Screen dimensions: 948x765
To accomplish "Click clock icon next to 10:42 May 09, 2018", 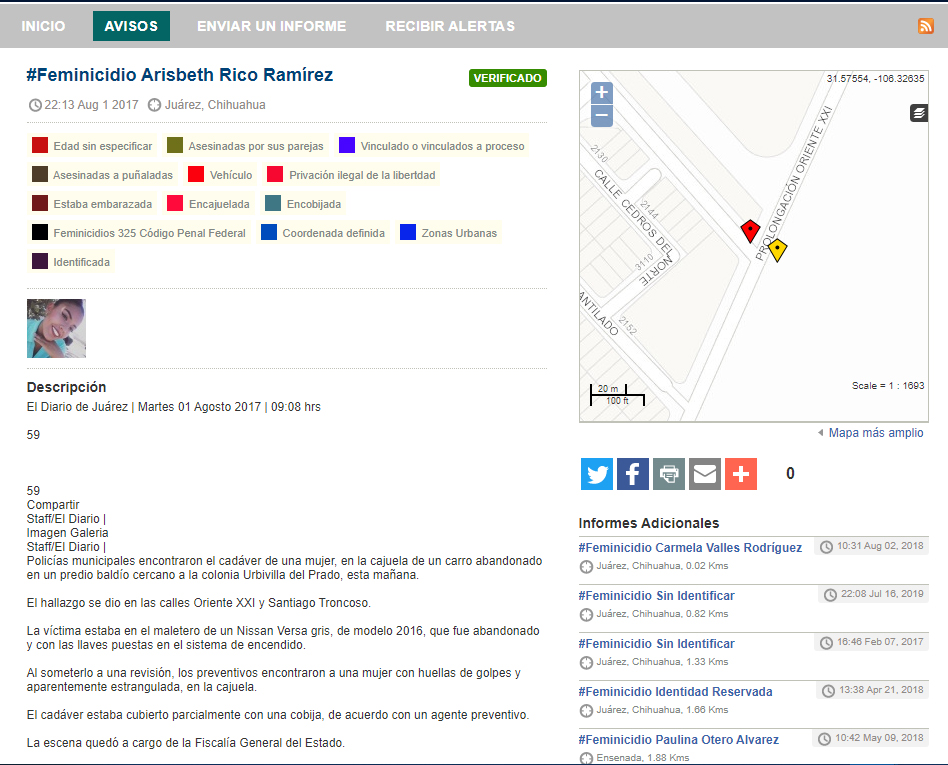I will pos(825,739).
